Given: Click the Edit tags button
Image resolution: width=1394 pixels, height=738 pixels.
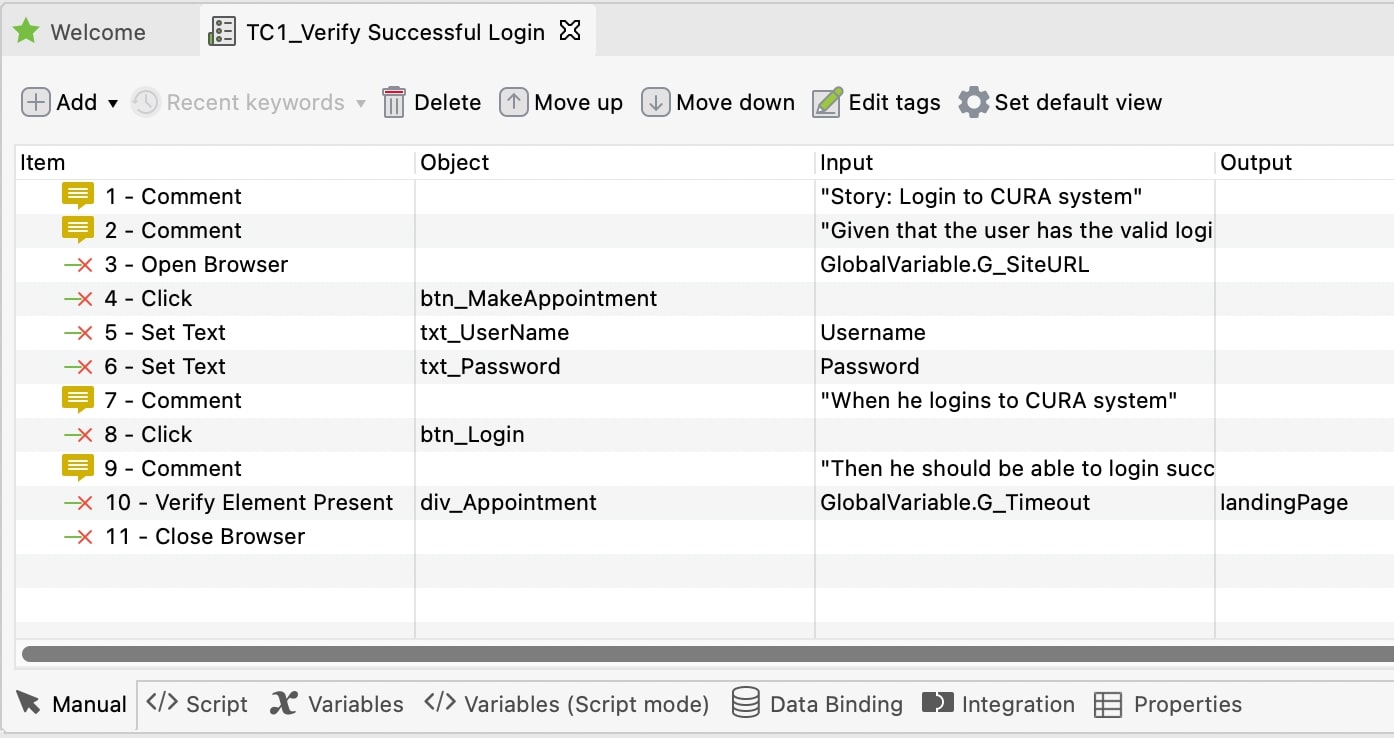Looking at the screenshot, I should (x=876, y=101).
